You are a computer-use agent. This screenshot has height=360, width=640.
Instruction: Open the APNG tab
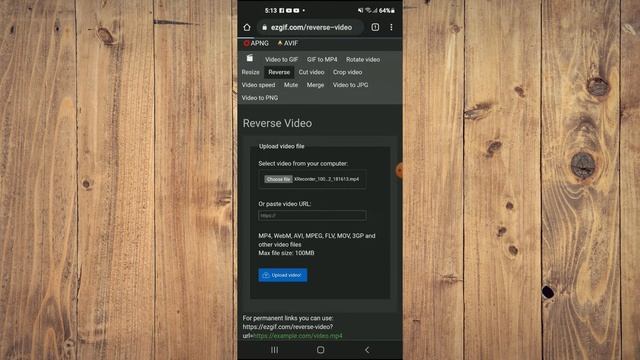point(256,43)
